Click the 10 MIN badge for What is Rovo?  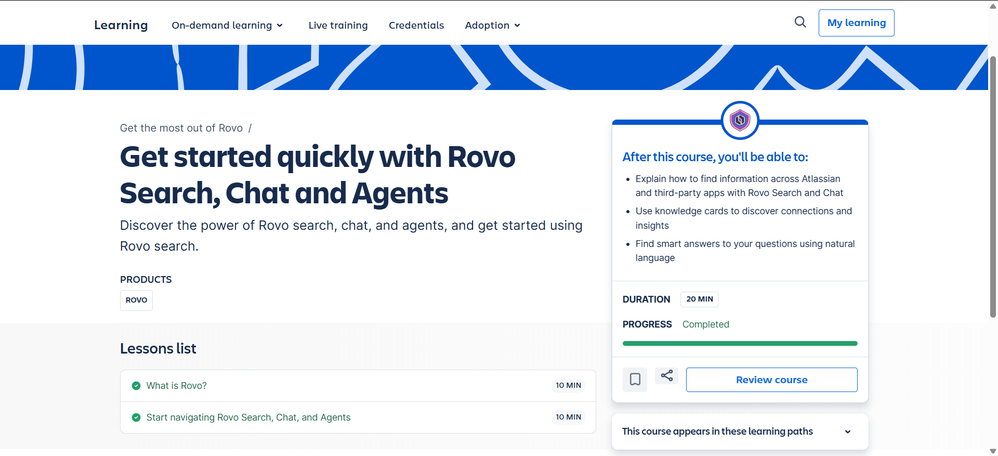[x=567, y=385]
